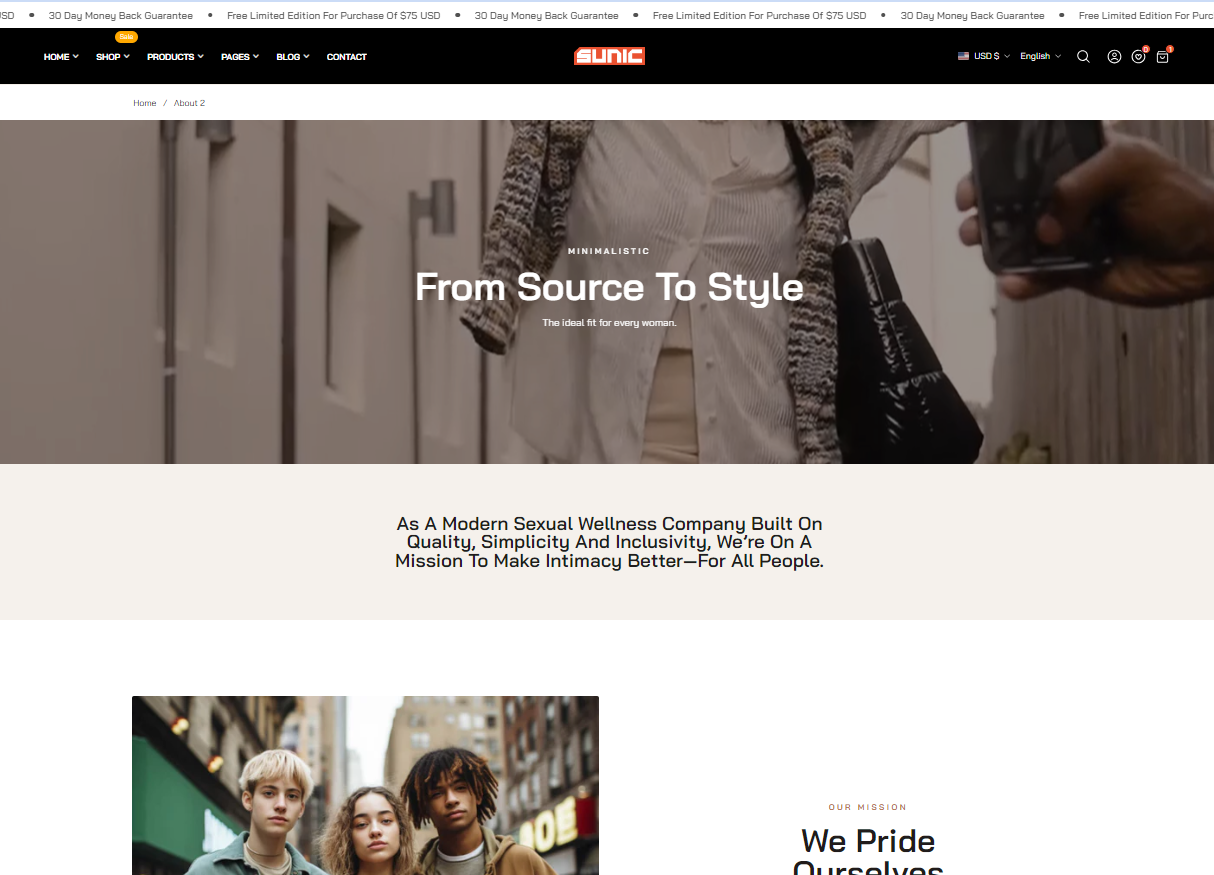Click the About 2 breadcrumb
This screenshot has height=875, width=1214.
point(189,103)
